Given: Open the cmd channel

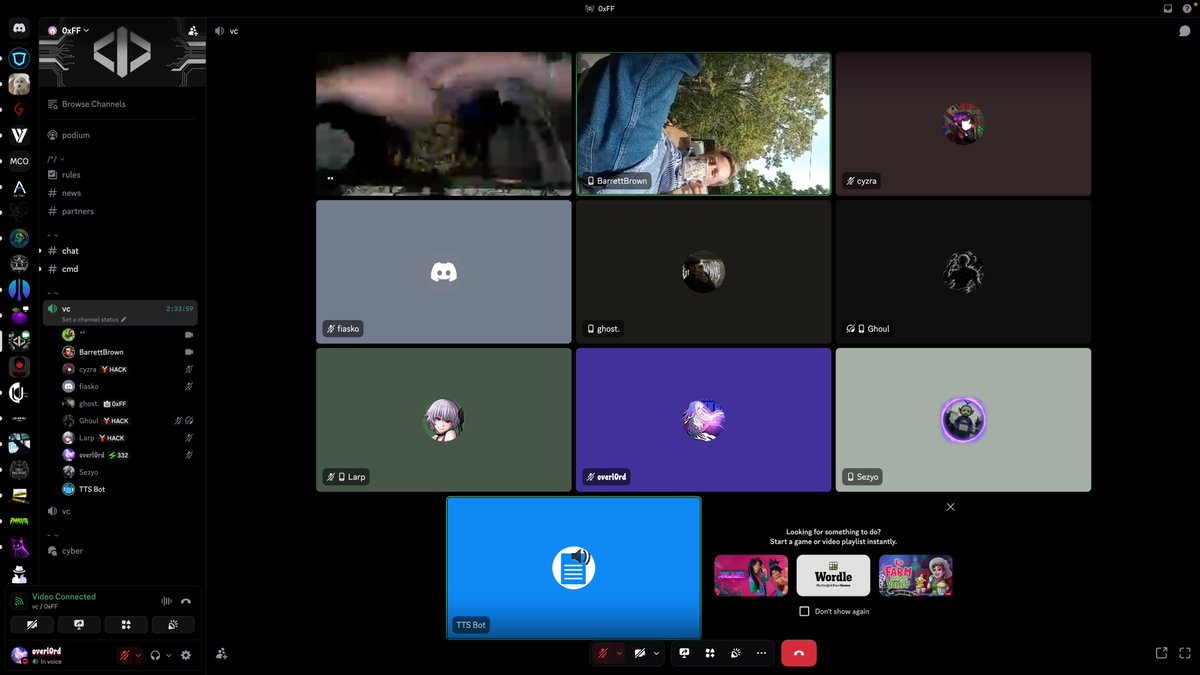Looking at the screenshot, I should click(x=120, y=269).
